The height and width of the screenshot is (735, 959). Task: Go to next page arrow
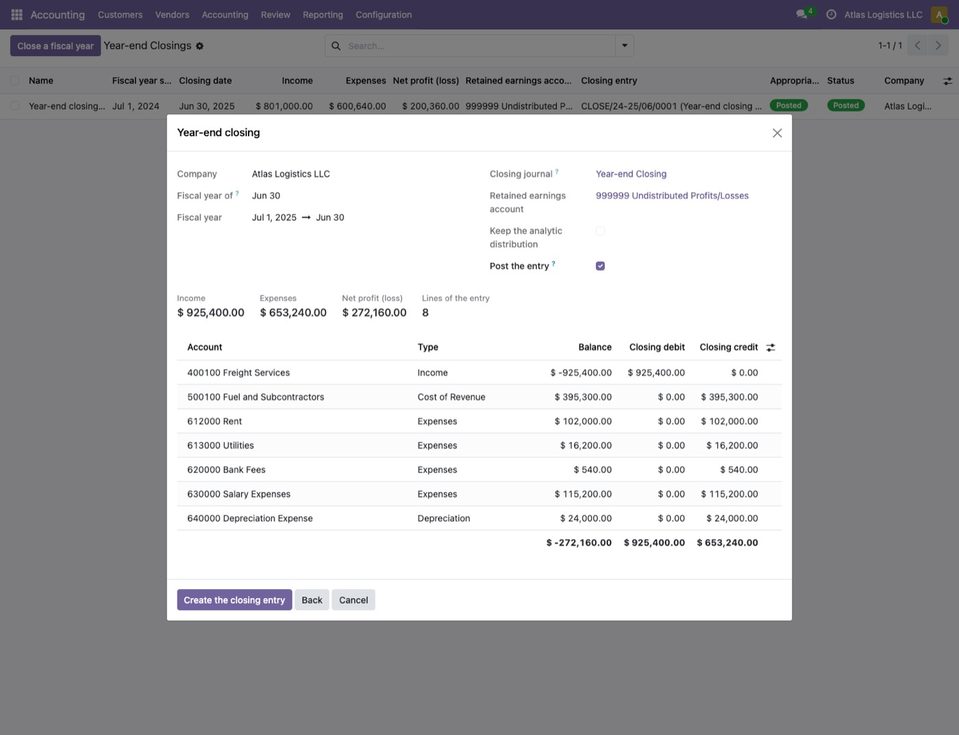[938, 45]
